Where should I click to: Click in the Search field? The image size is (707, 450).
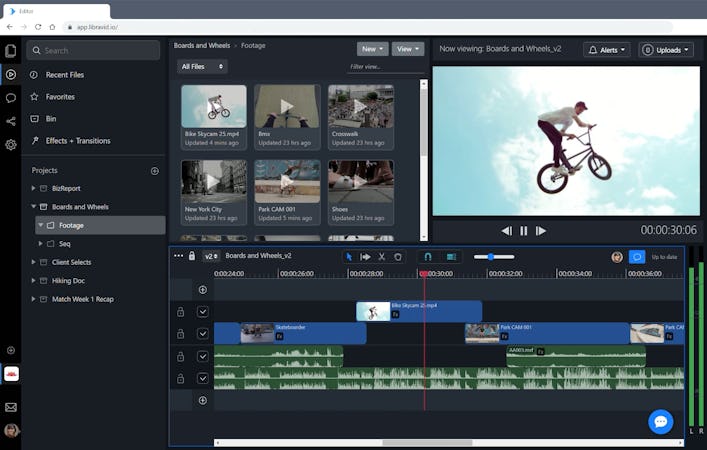pos(93,51)
